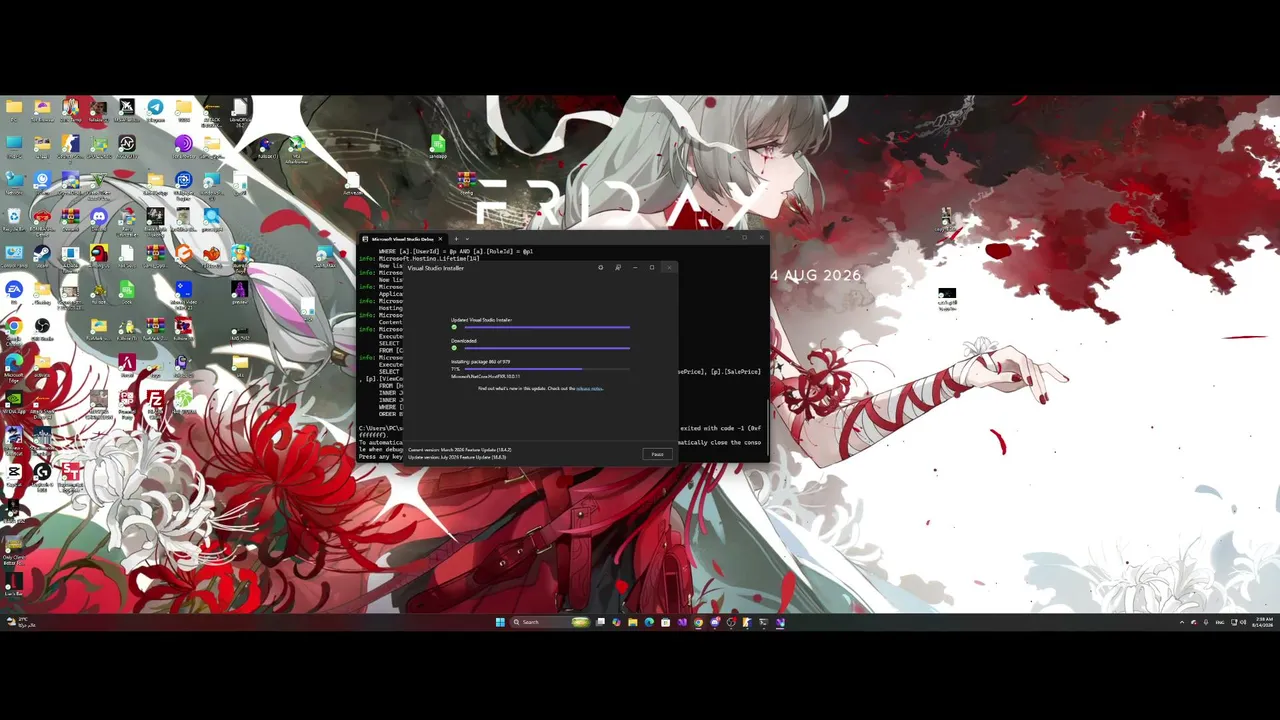Add a new terminal tab
This screenshot has width=1280, height=720.
(456, 239)
